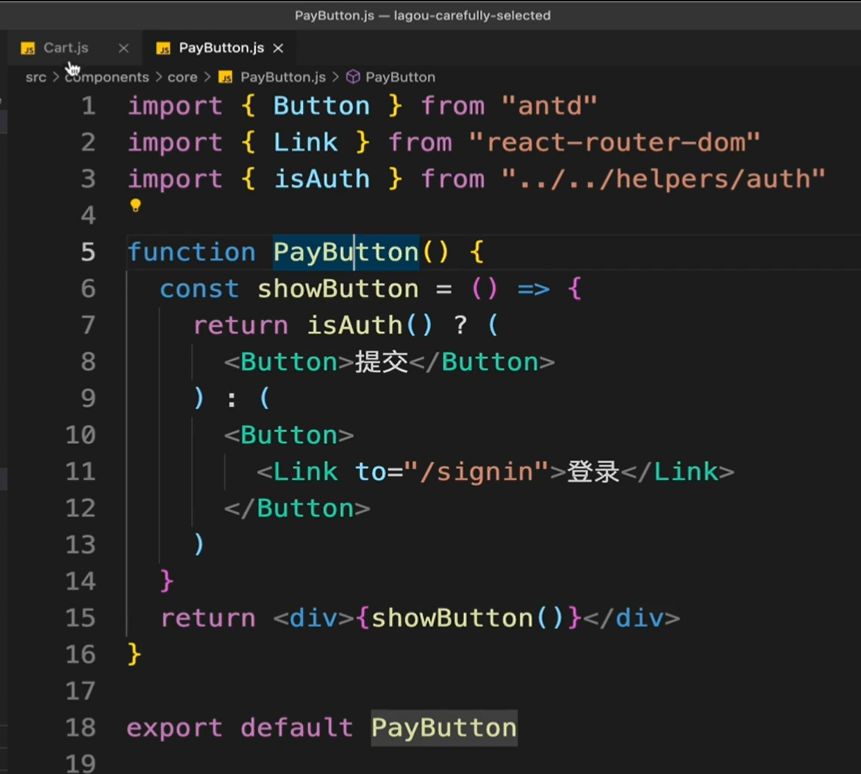Click line number 18 in the gutter
This screenshot has height=774, width=861.
coord(81,728)
